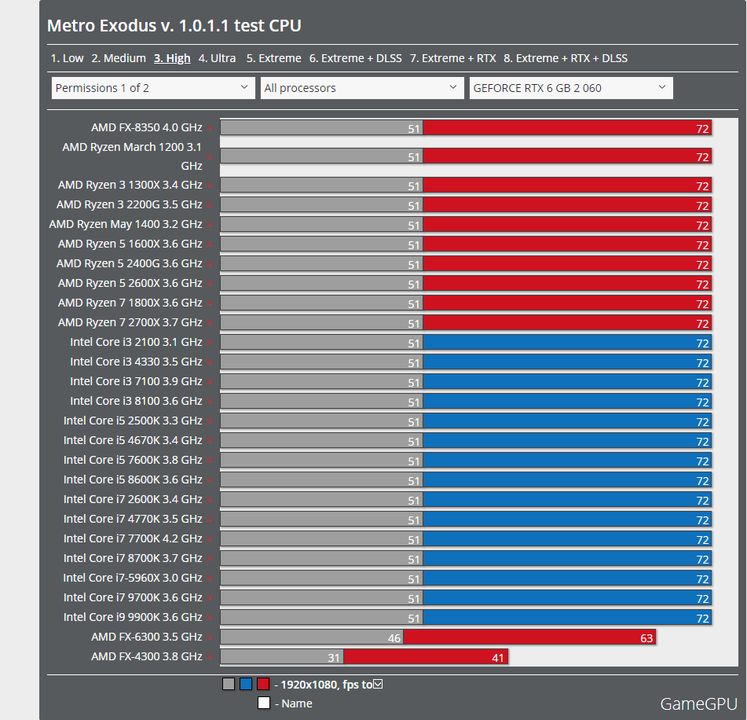
Task: Switch to 7. Extreme + RTX tab
Action: click(453, 58)
